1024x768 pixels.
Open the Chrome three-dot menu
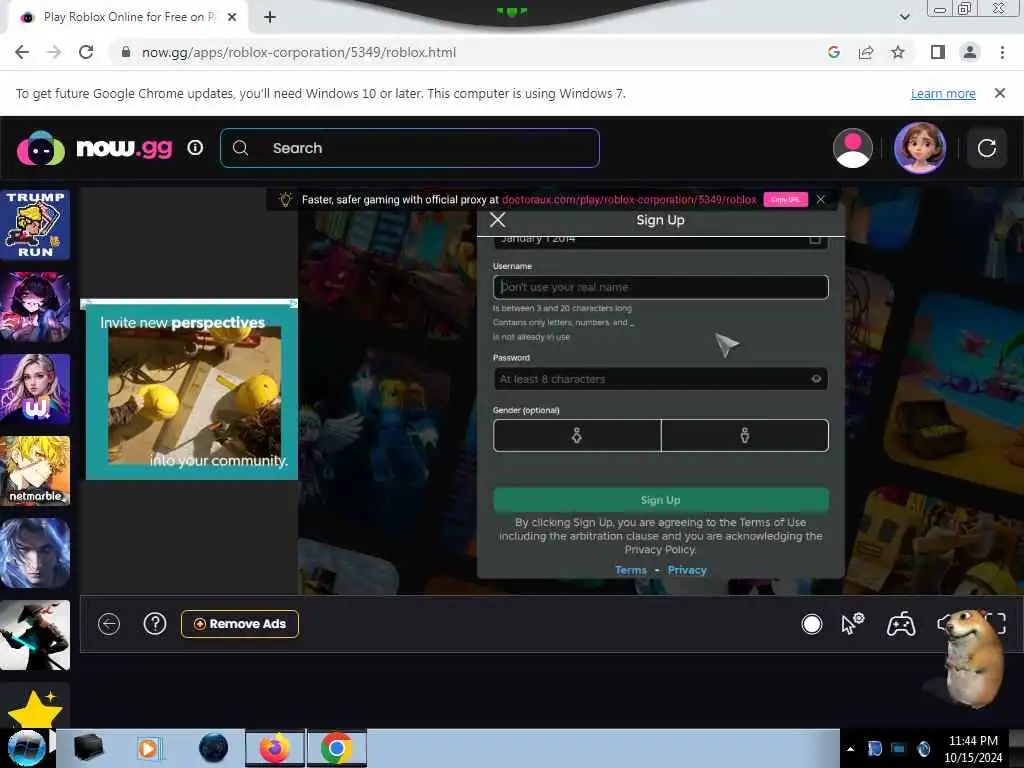(x=1002, y=52)
